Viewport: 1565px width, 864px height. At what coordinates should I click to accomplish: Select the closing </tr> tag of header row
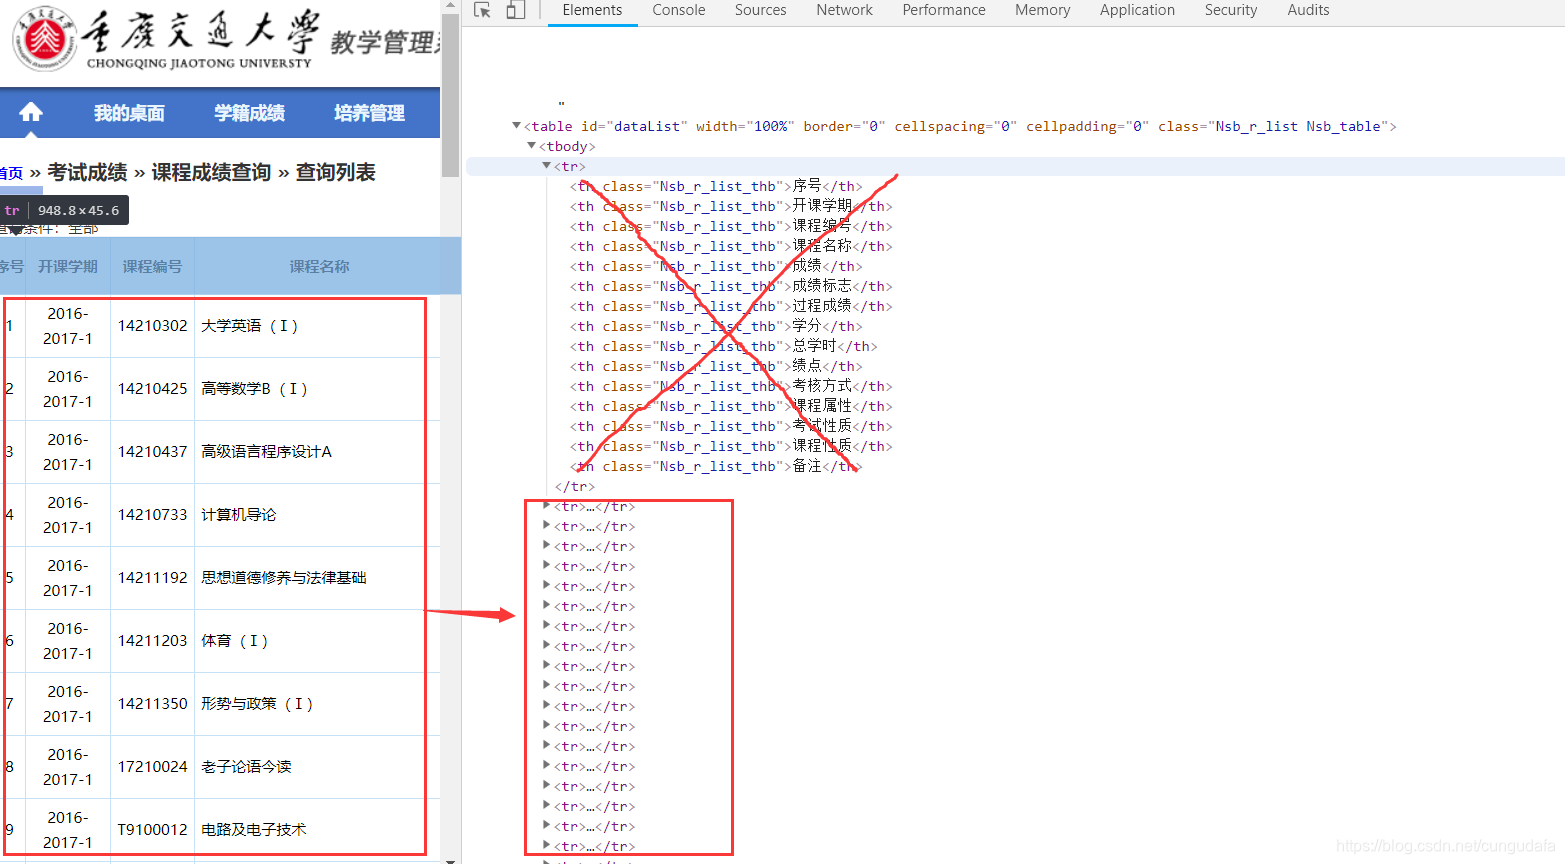(575, 486)
